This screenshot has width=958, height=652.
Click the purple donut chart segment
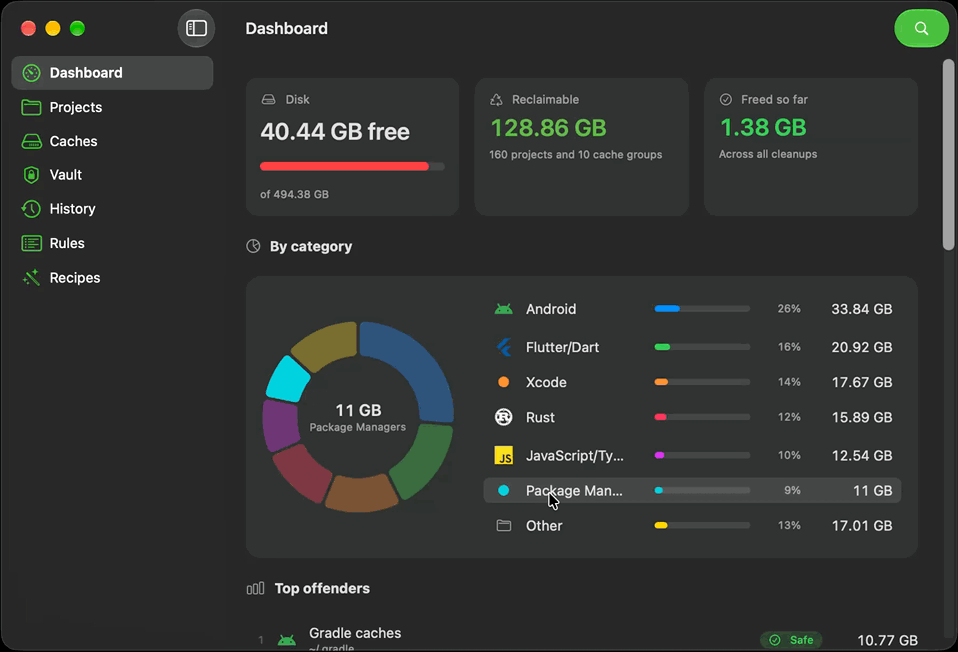[x=280, y=425]
